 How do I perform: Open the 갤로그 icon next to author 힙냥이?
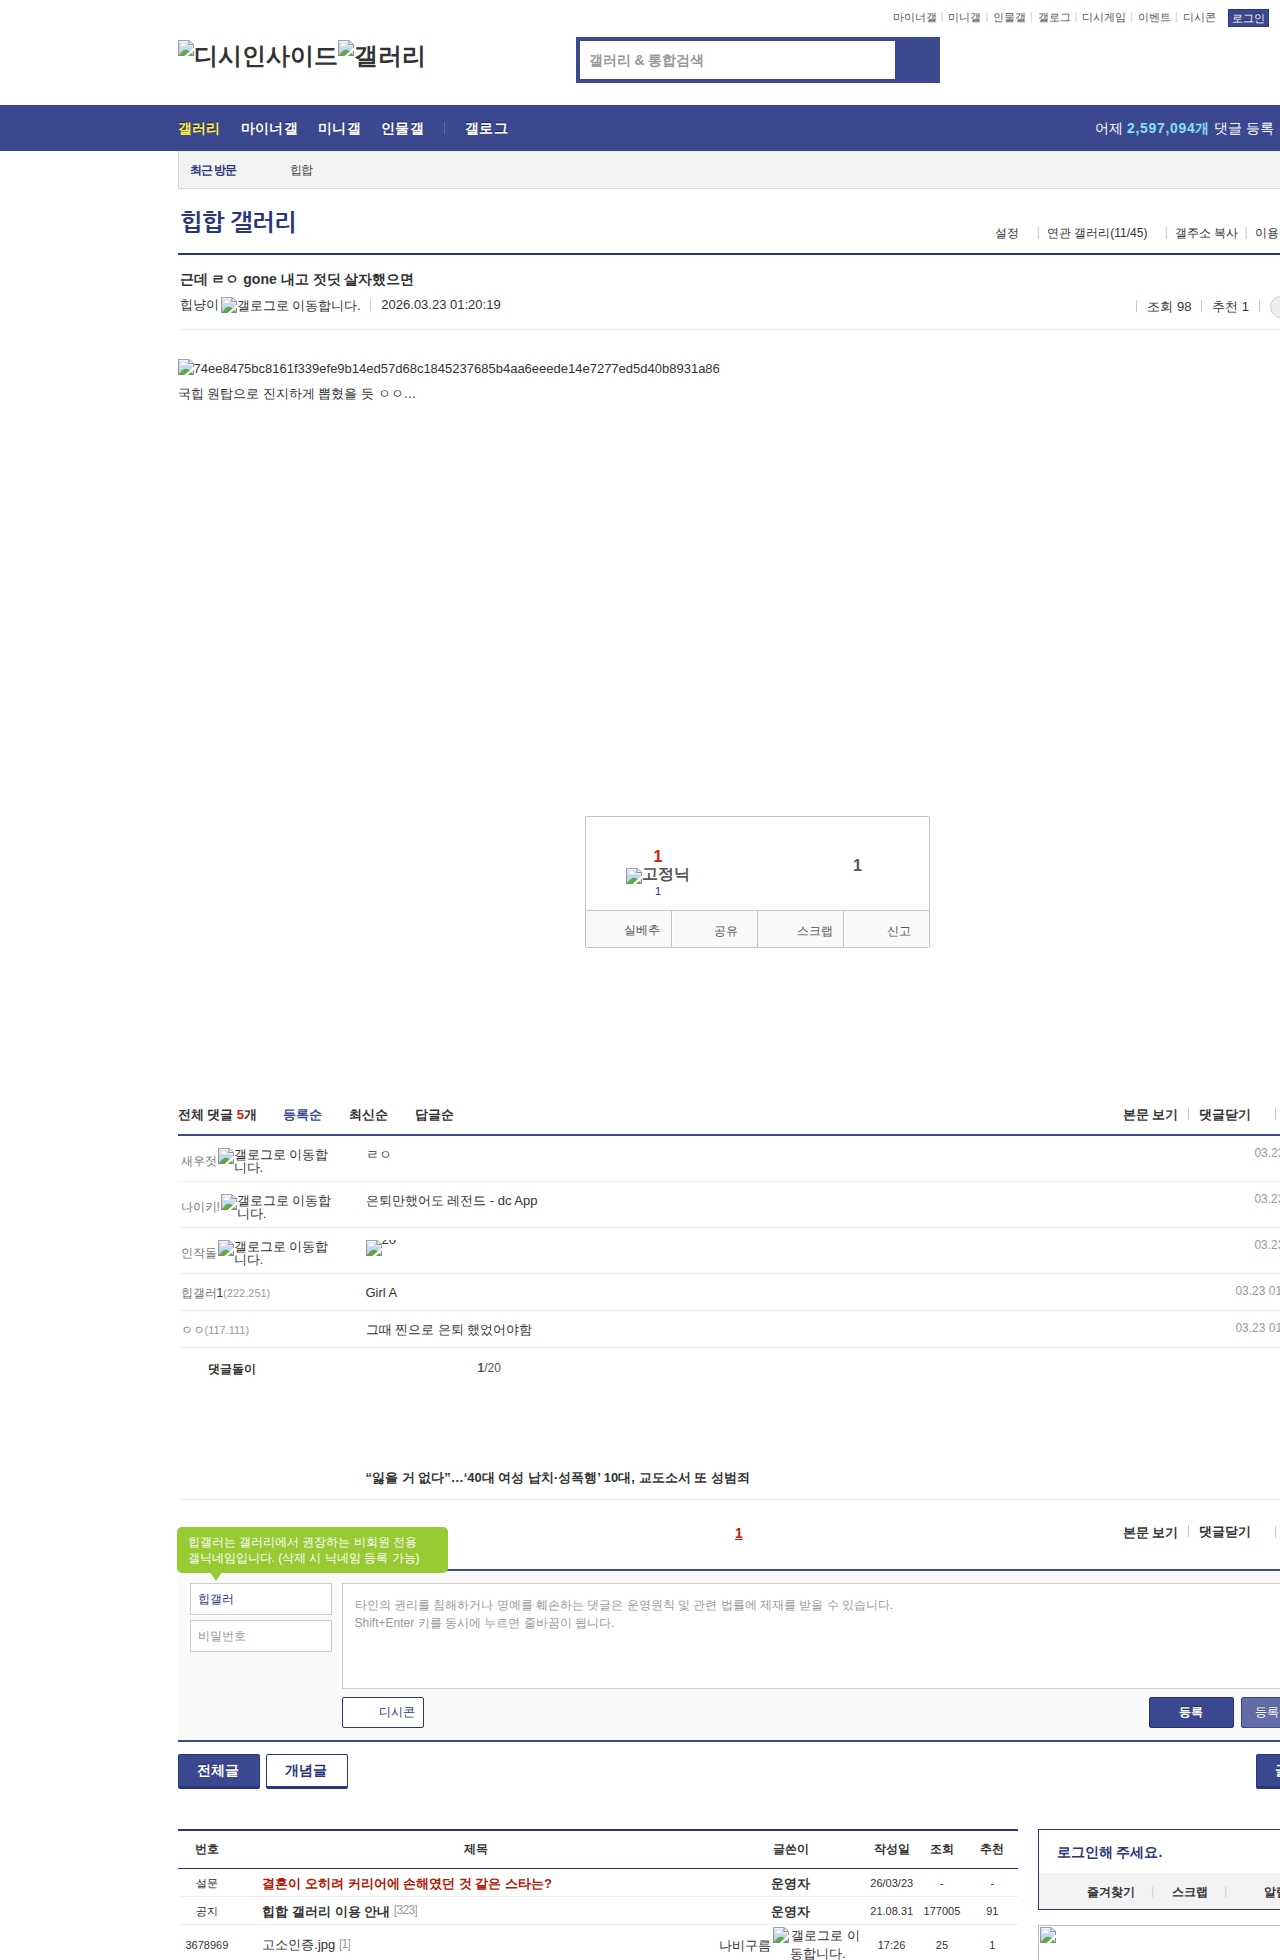point(290,306)
